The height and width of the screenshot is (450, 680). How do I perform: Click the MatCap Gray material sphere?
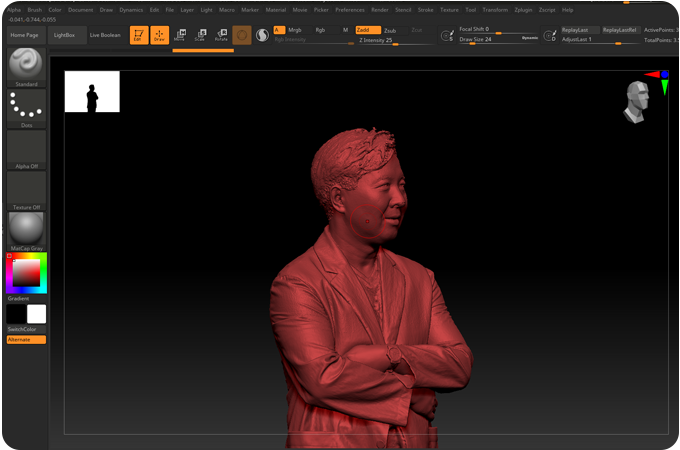point(26,228)
